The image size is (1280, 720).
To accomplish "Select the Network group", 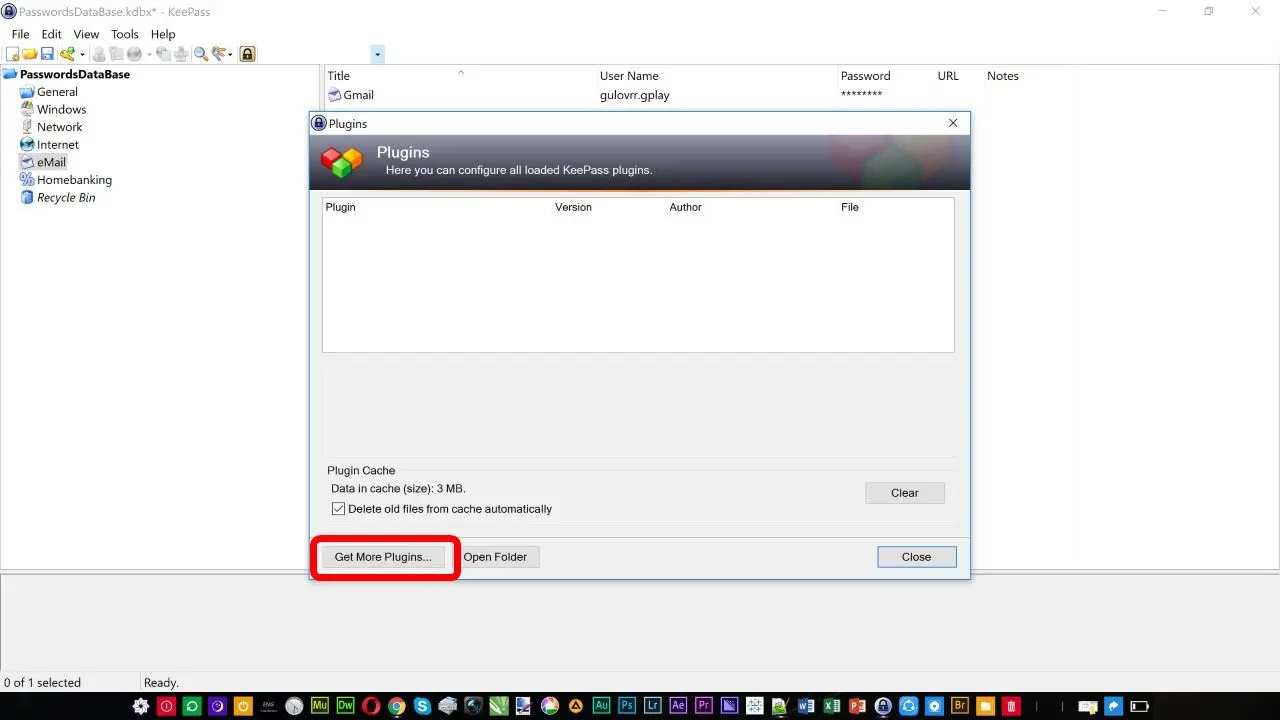I will click(x=60, y=127).
